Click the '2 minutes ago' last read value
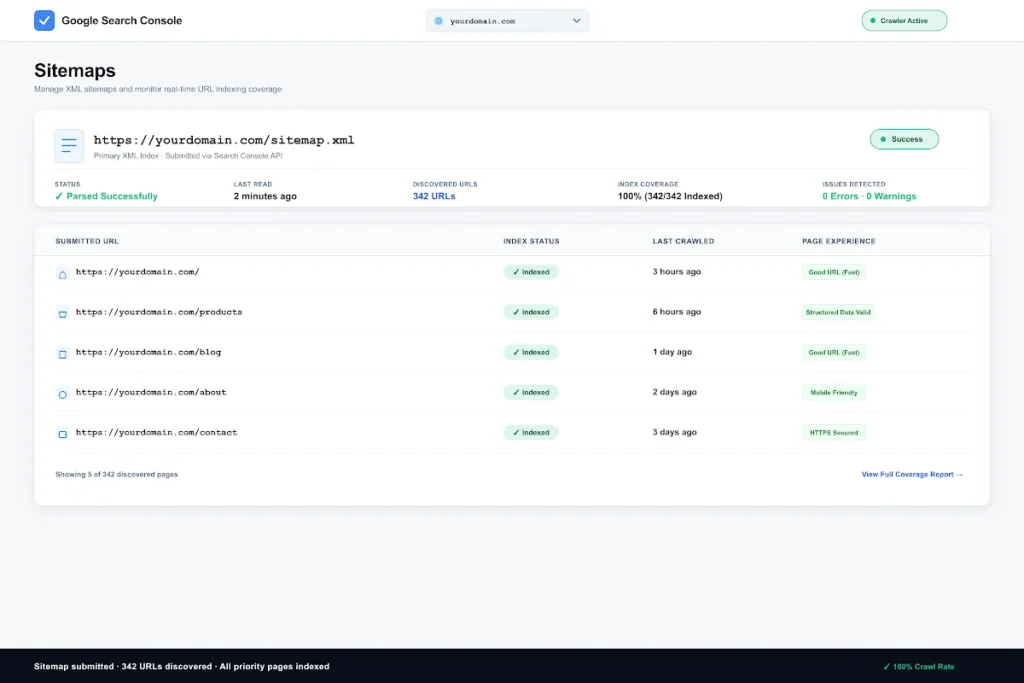 click(265, 196)
